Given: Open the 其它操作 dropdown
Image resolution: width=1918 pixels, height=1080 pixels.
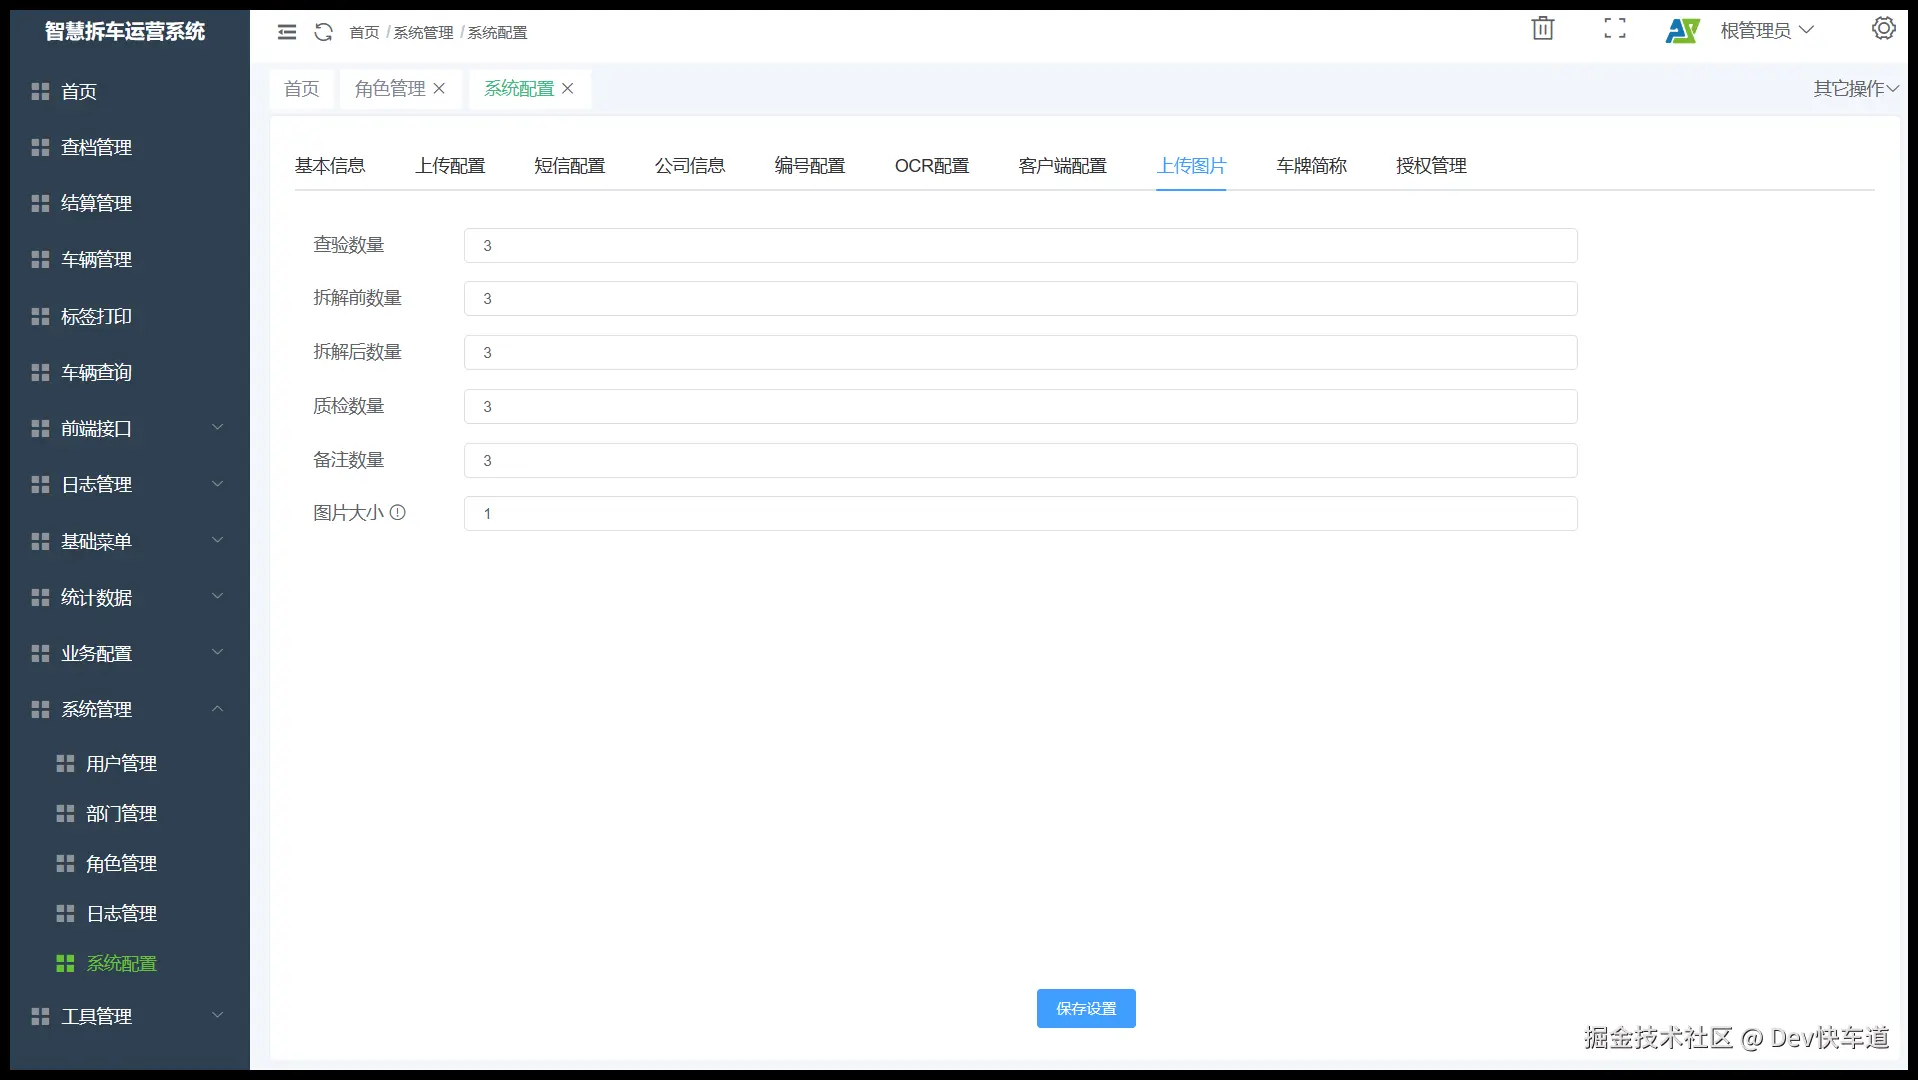Looking at the screenshot, I should click(x=1856, y=89).
